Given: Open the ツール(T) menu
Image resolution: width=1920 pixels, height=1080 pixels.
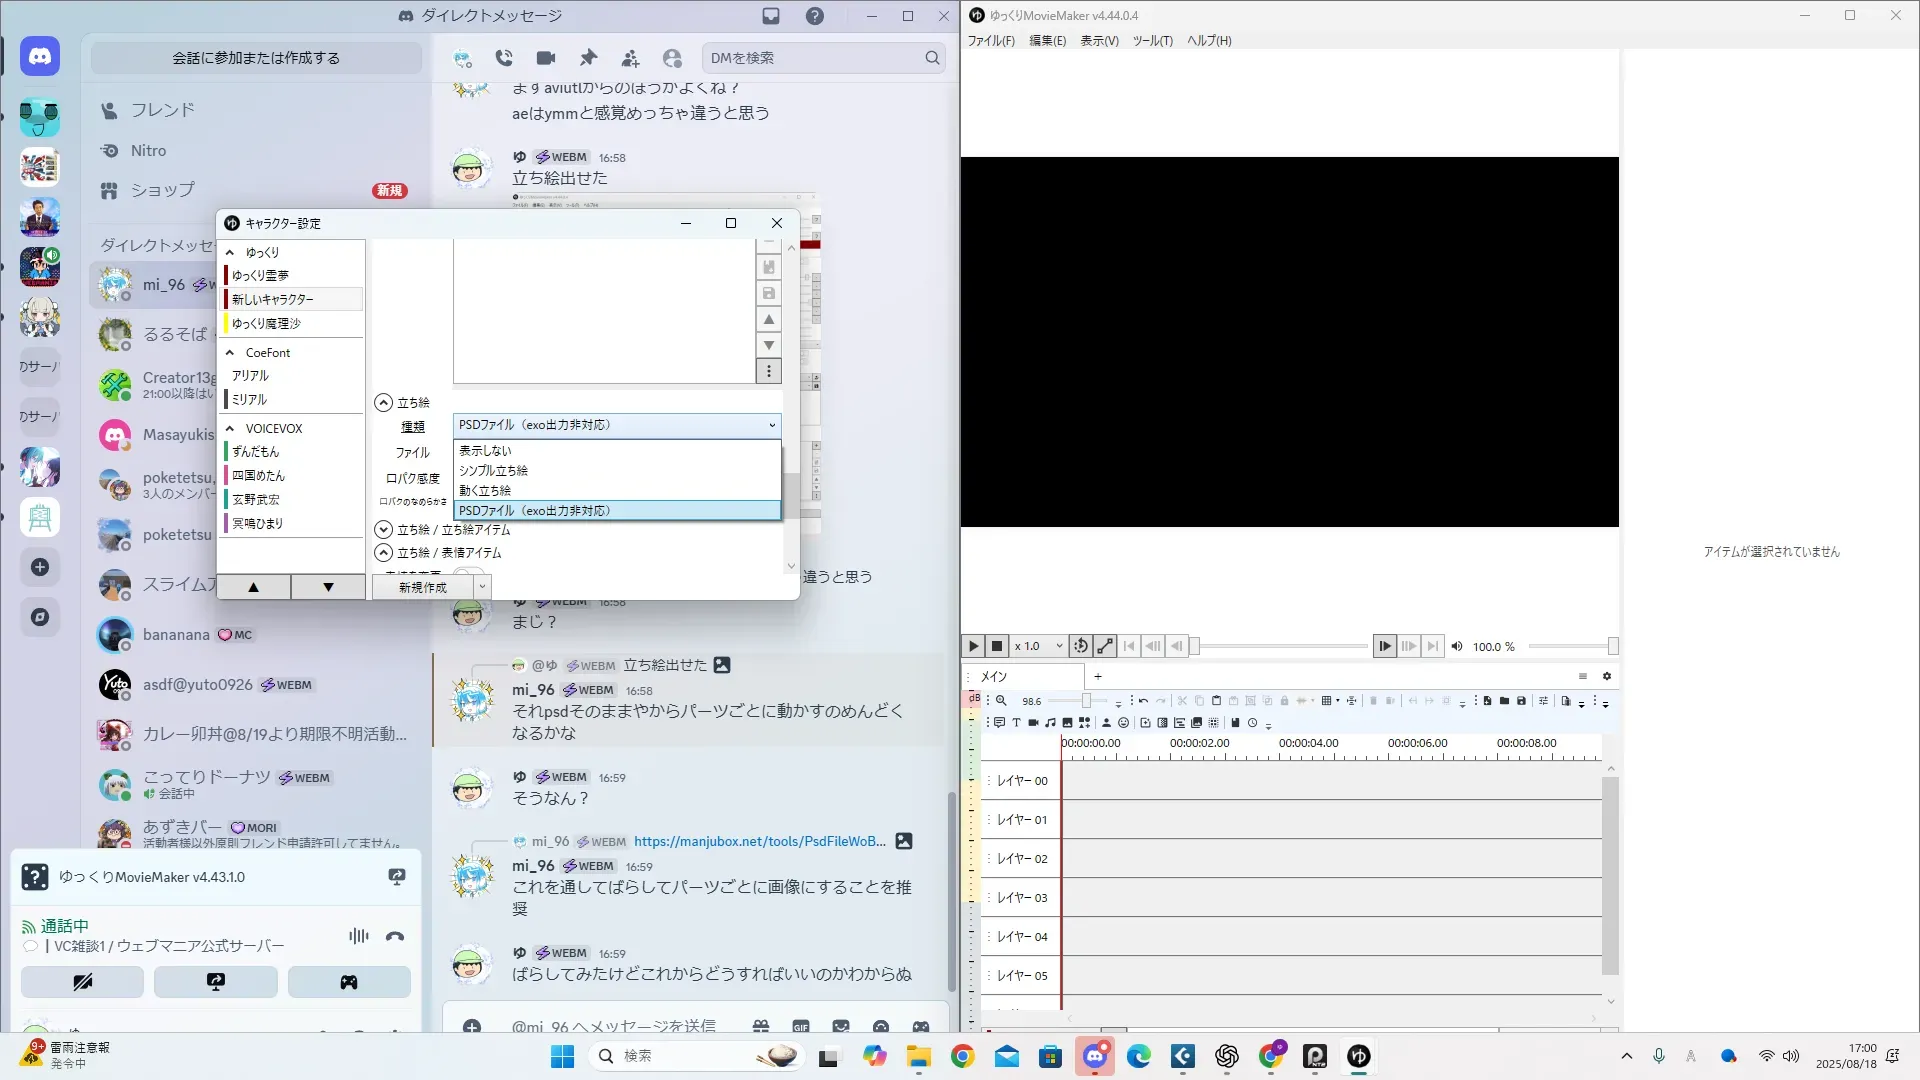Looking at the screenshot, I should pyautogui.click(x=1152, y=41).
